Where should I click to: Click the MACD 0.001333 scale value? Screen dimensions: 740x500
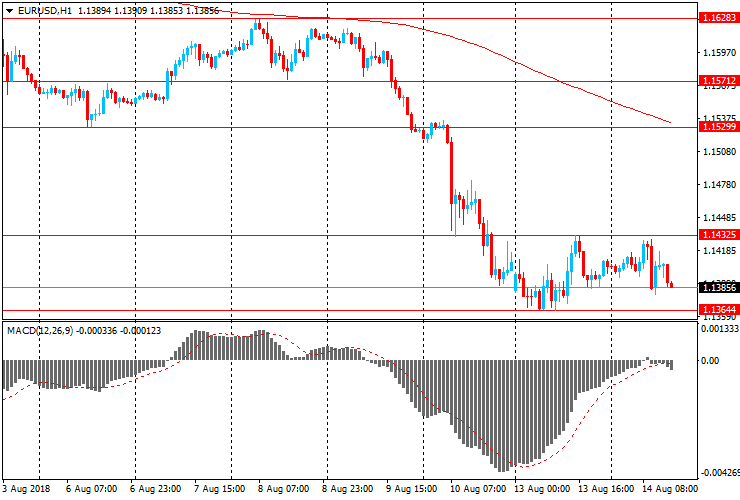tap(720, 329)
